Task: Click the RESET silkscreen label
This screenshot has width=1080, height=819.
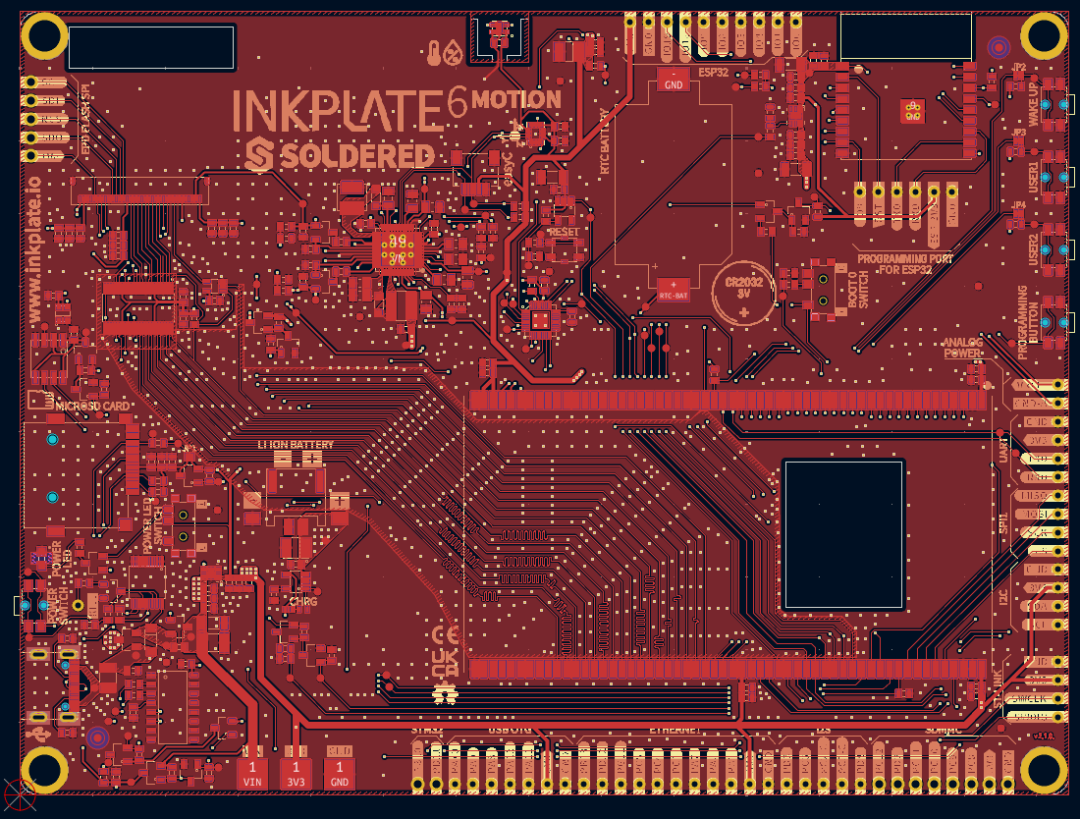Action: click(563, 232)
